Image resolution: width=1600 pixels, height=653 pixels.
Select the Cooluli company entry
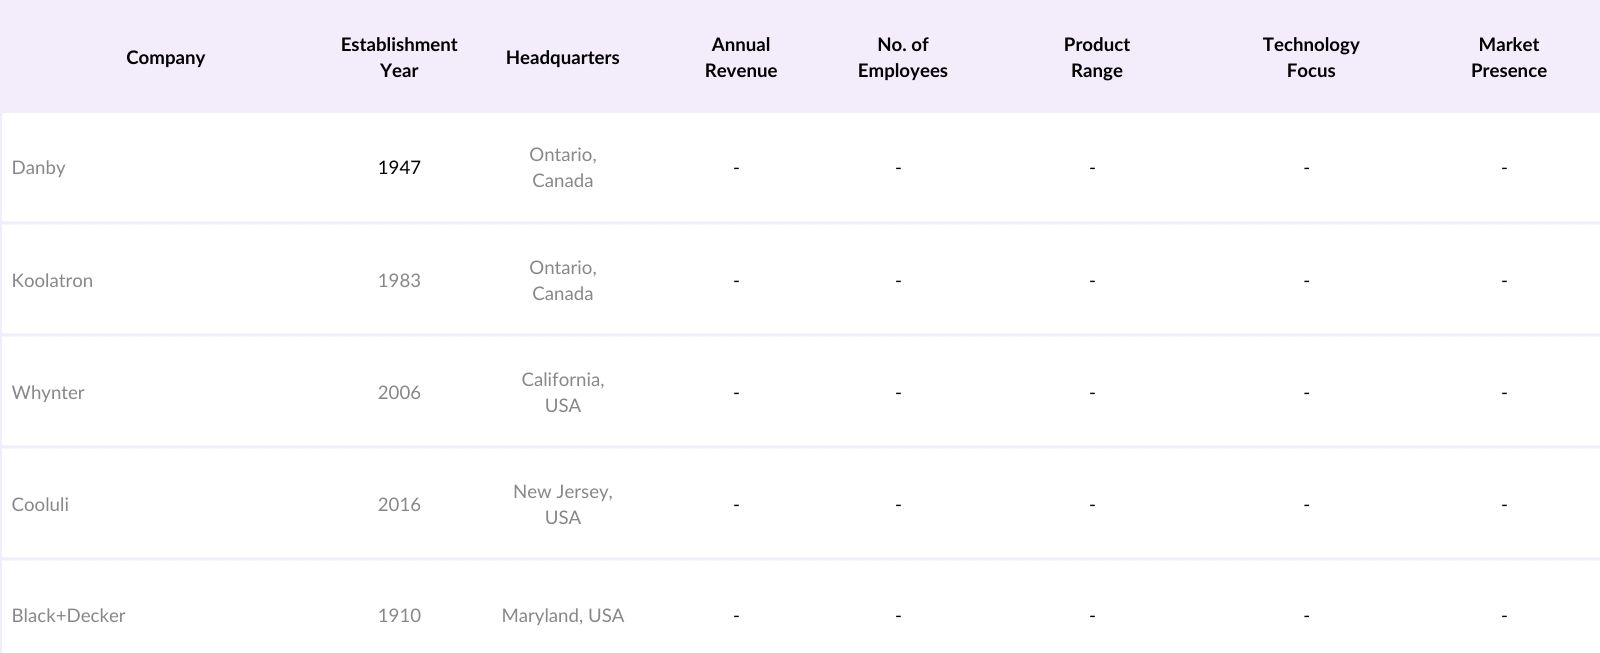point(40,505)
